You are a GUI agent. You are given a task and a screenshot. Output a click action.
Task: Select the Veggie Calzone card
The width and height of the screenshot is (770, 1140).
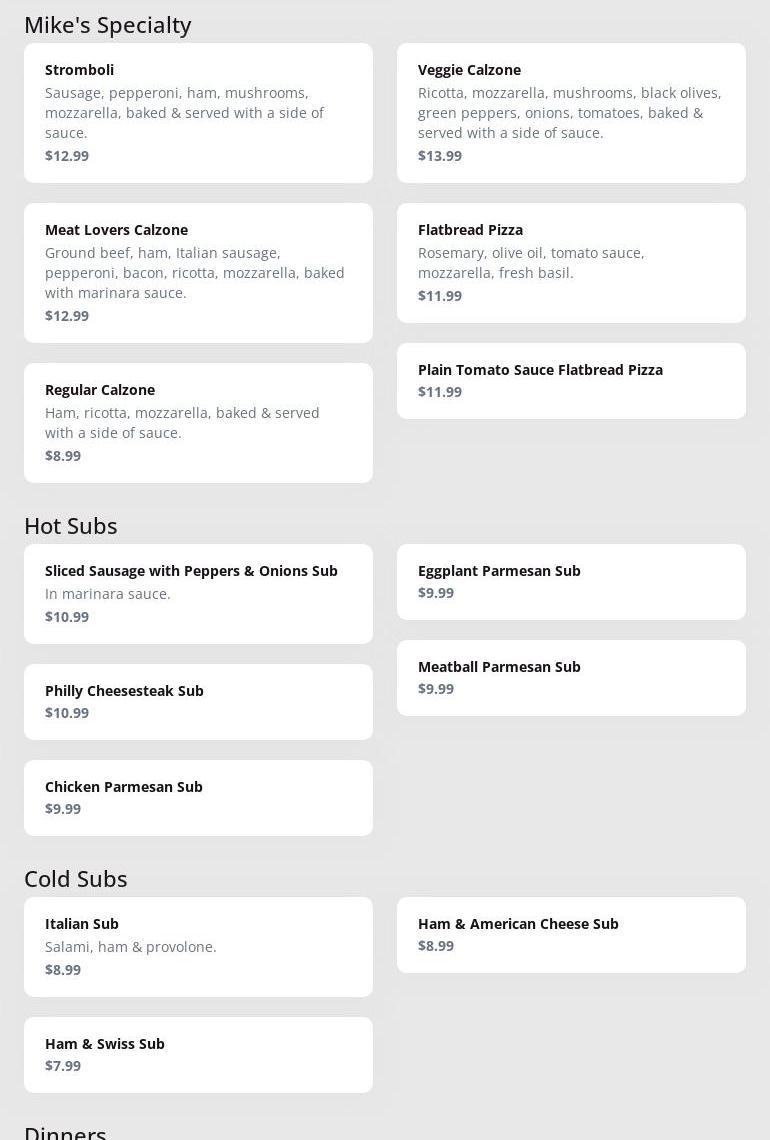coord(571,112)
